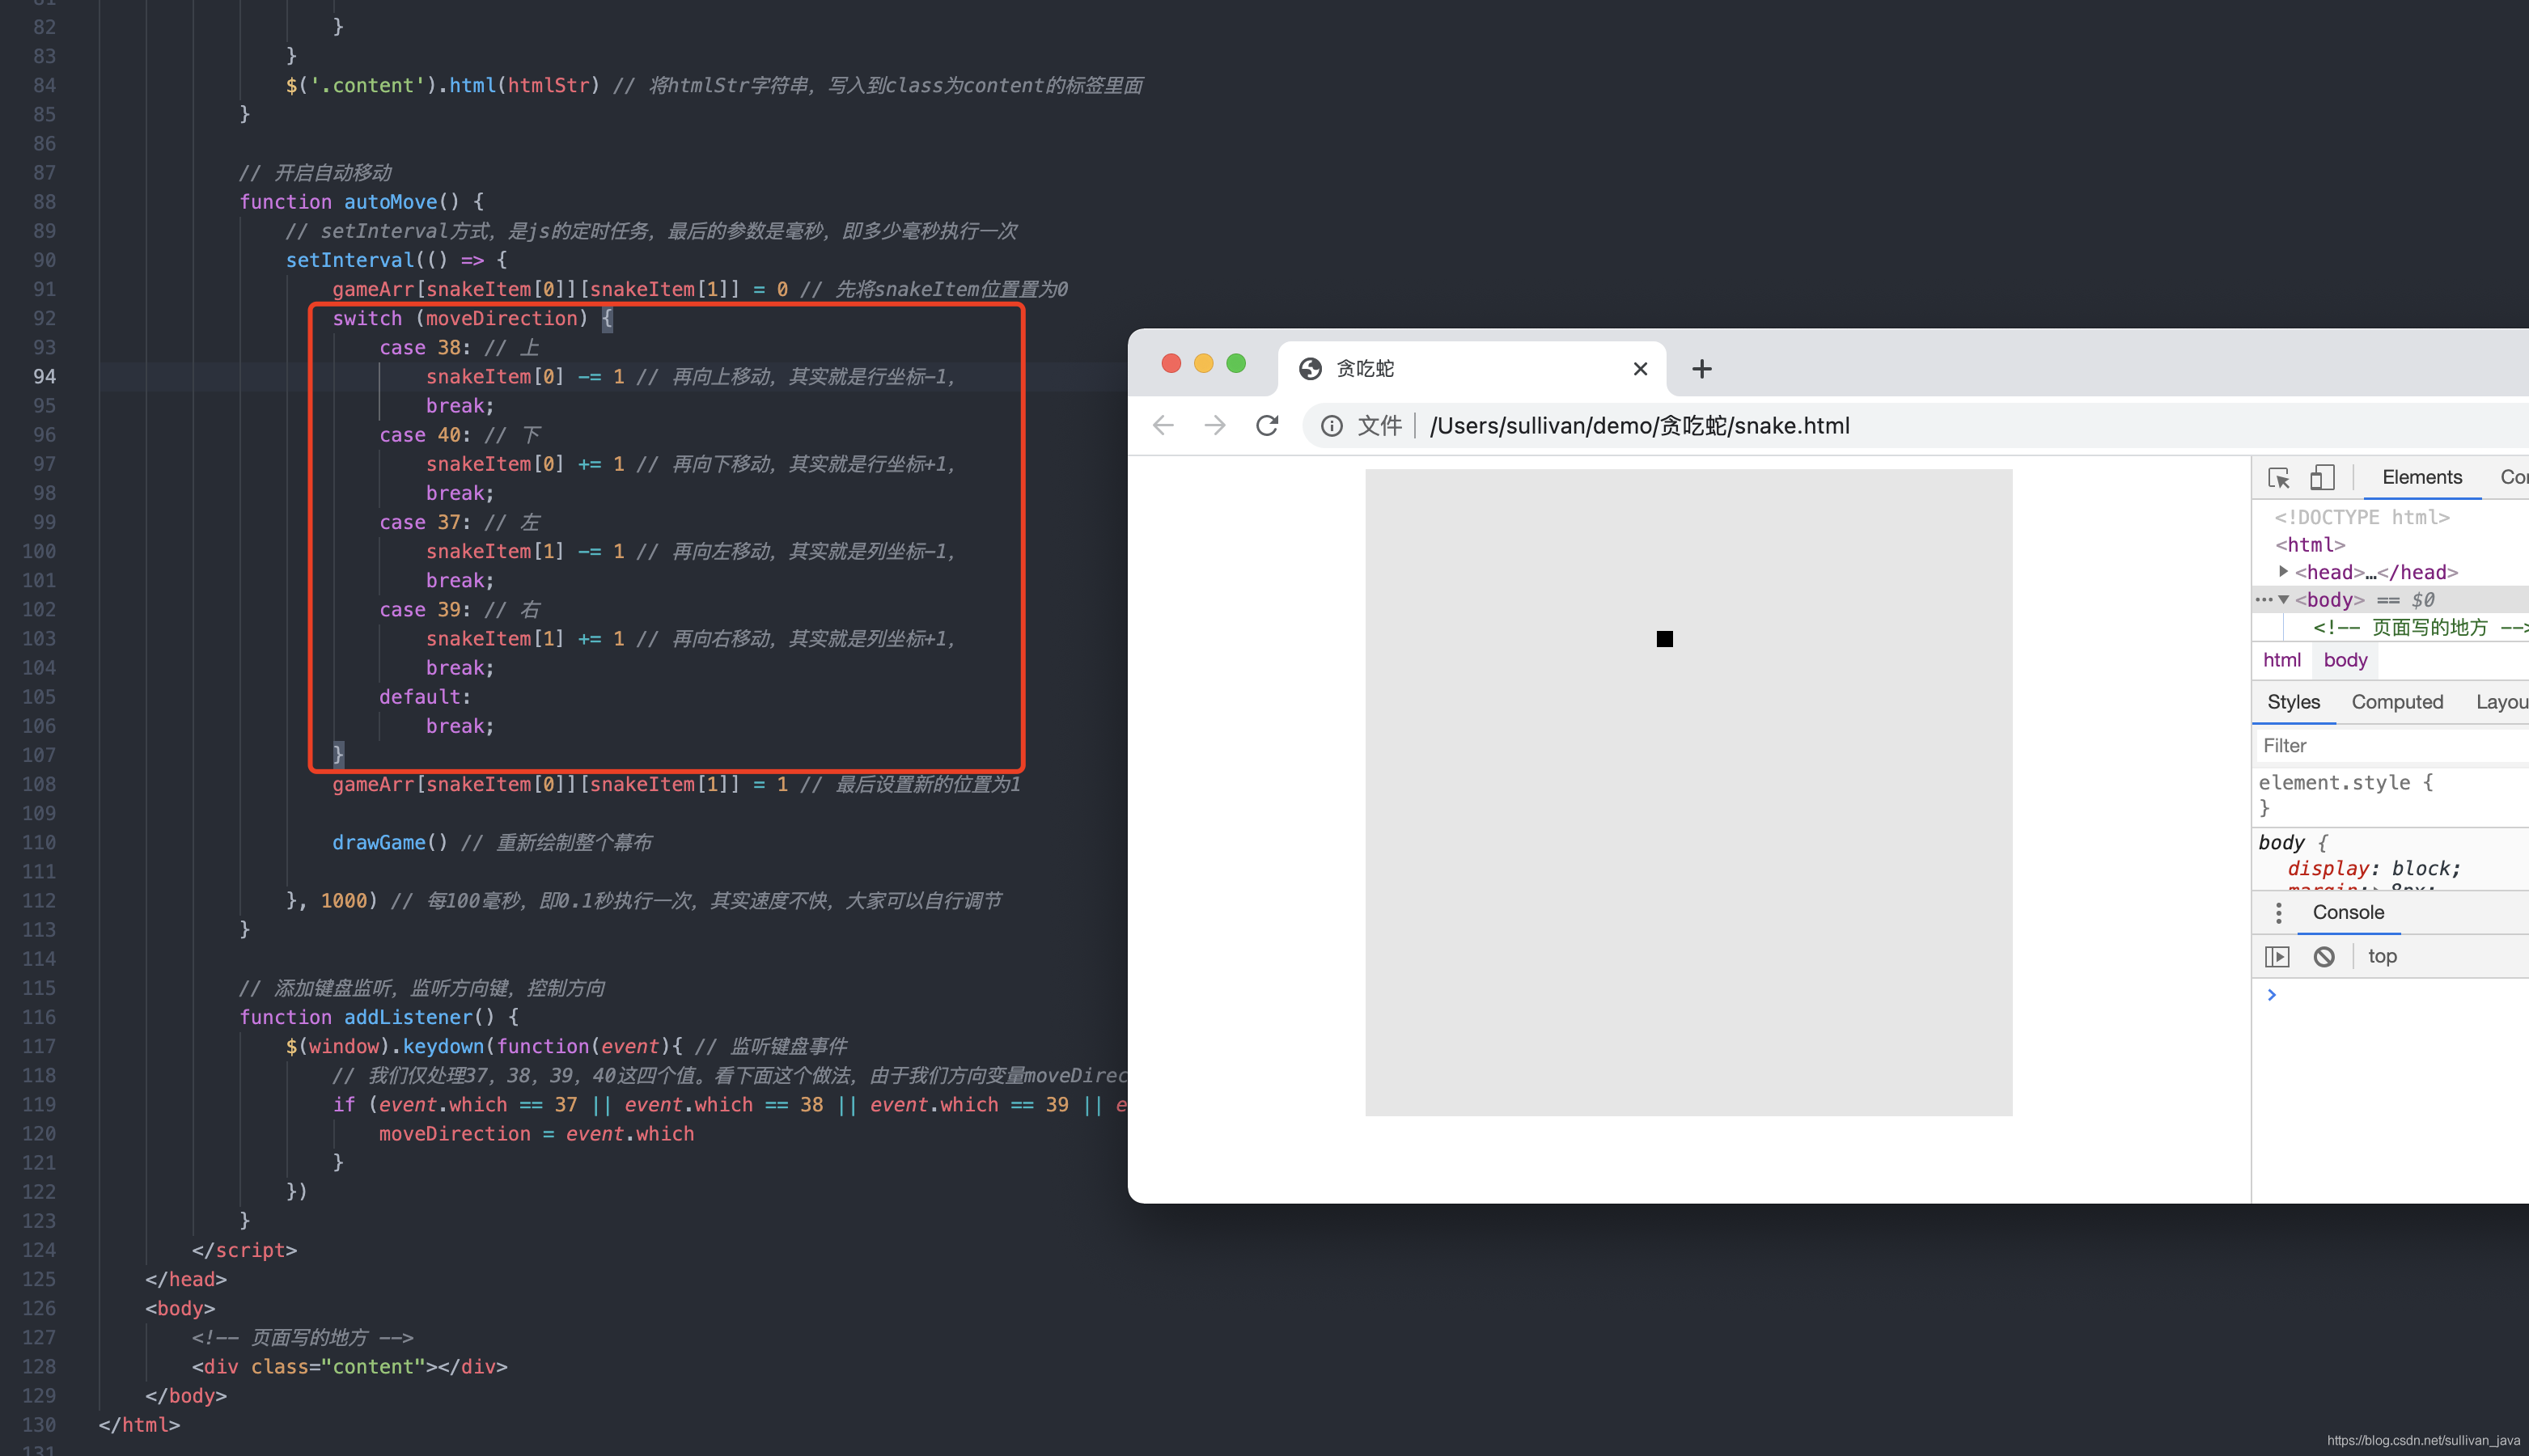Click the addListener function name in editor
Viewport: 2529px width, 1456px height.
pyautogui.click(x=408, y=1017)
